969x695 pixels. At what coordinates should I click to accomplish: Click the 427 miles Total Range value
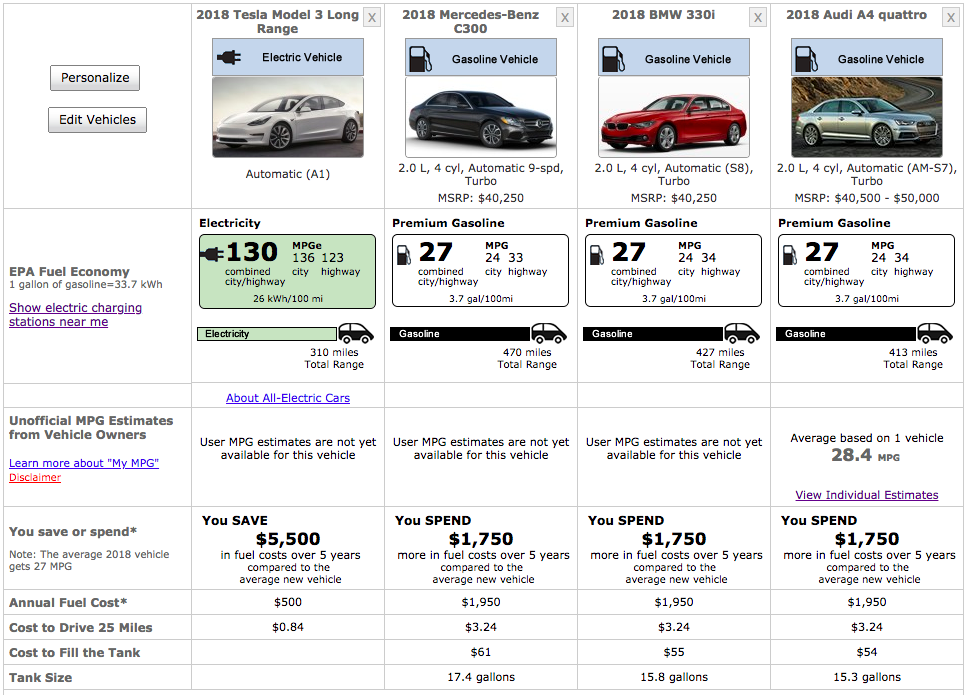point(720,358)
